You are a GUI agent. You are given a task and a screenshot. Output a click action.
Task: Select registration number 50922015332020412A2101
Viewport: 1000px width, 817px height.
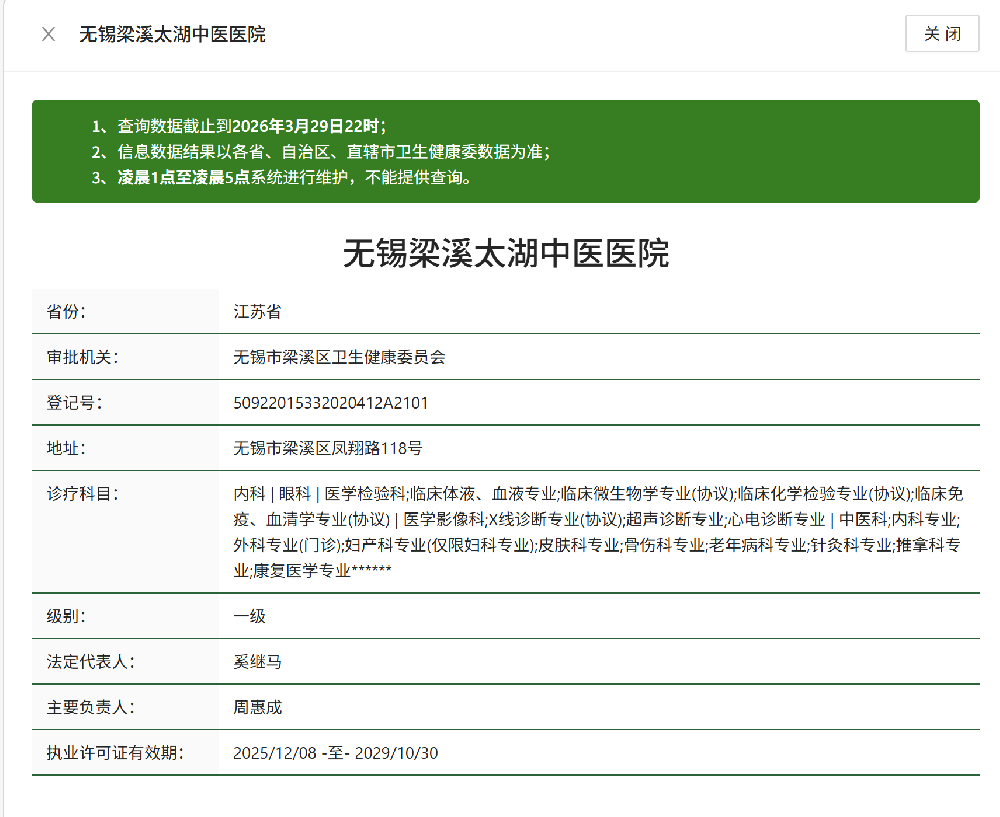tap(330, 403)
